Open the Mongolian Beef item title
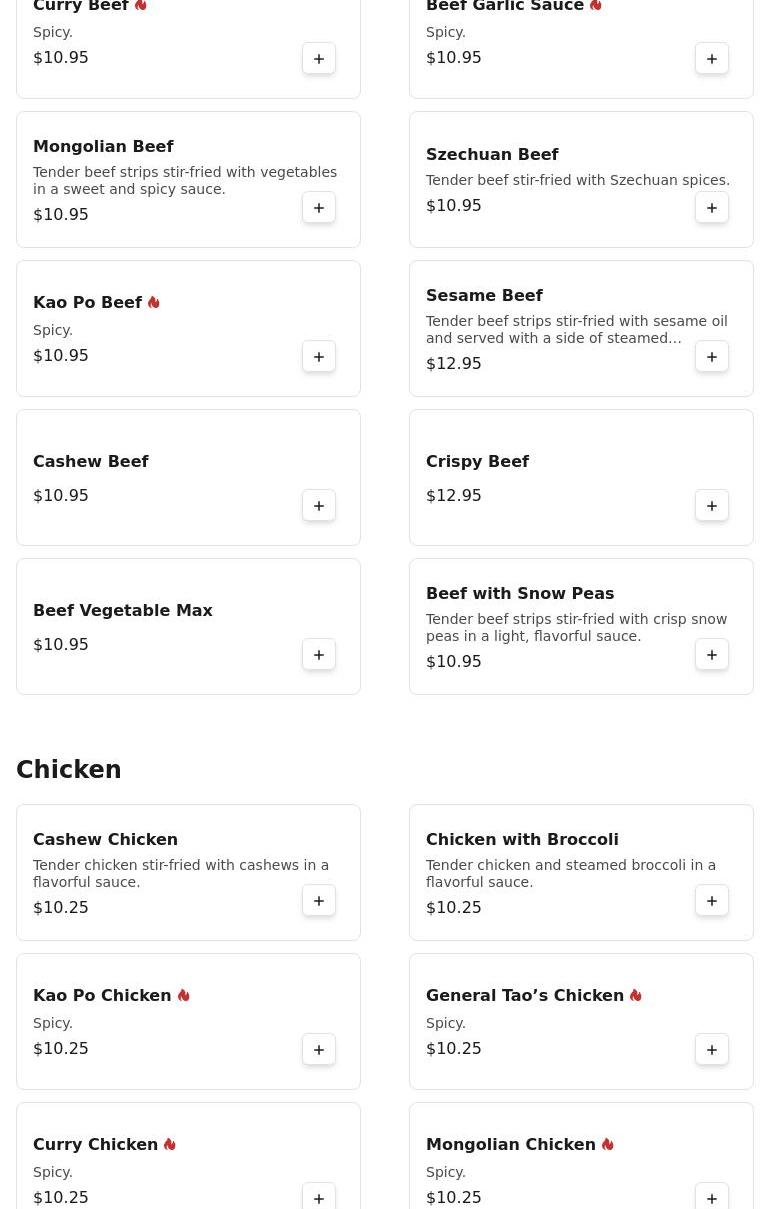This screenshot has height=1209, width=770. coord(103,146)
